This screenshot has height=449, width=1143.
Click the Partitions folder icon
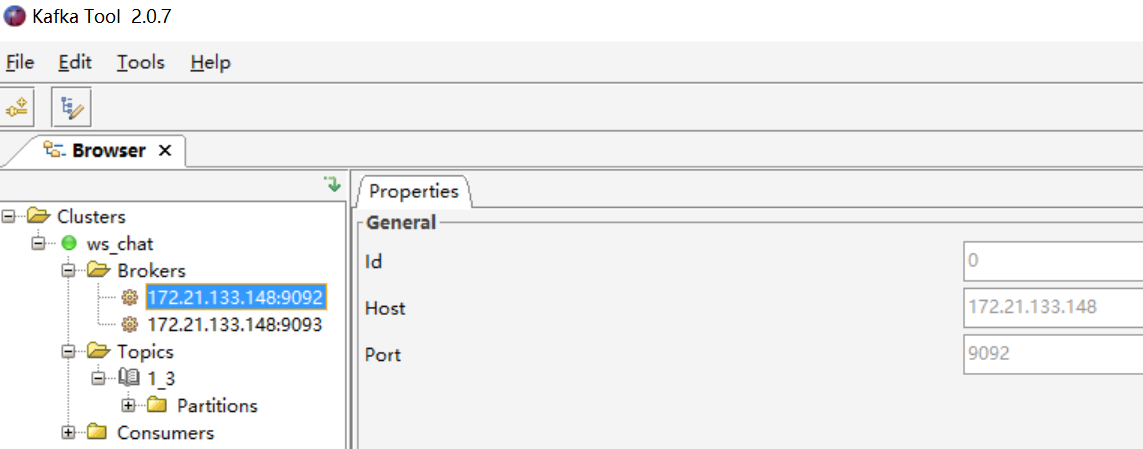[157, 405]
